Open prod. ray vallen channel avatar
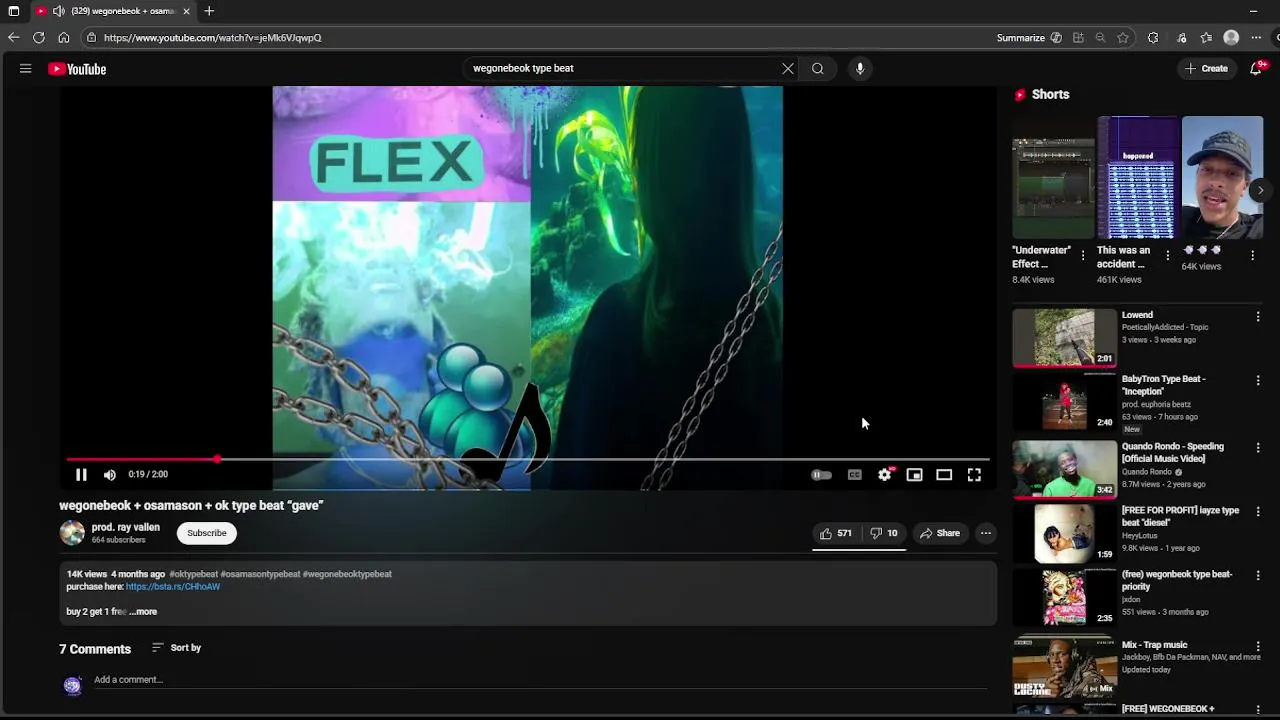Image resolution: width=1280 pixels, height=720 pixels. click(x=72, y=533)
